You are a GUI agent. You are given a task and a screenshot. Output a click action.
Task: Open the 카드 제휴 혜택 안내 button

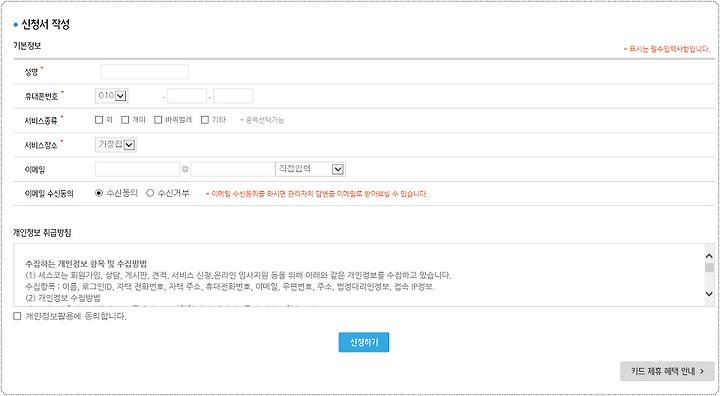tap(667, 371)
